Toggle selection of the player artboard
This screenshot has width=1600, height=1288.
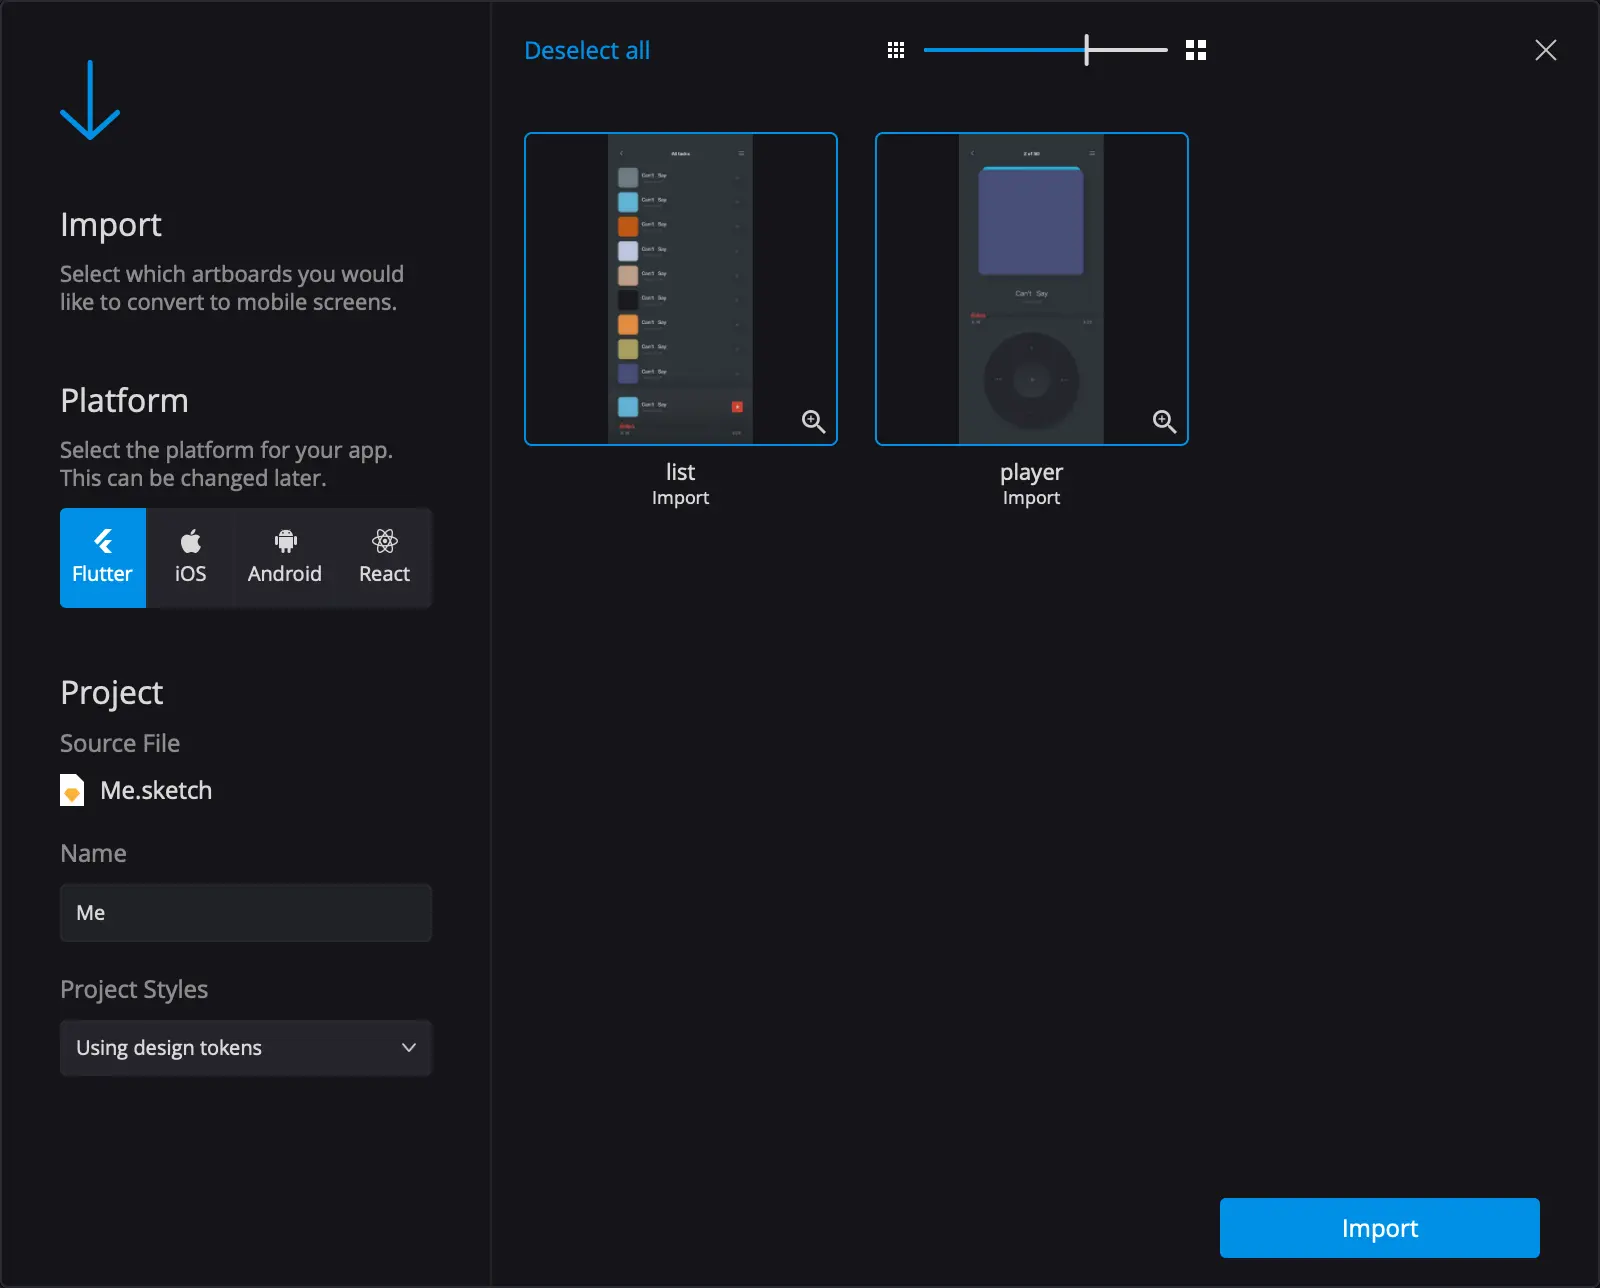click(1032, 289)
